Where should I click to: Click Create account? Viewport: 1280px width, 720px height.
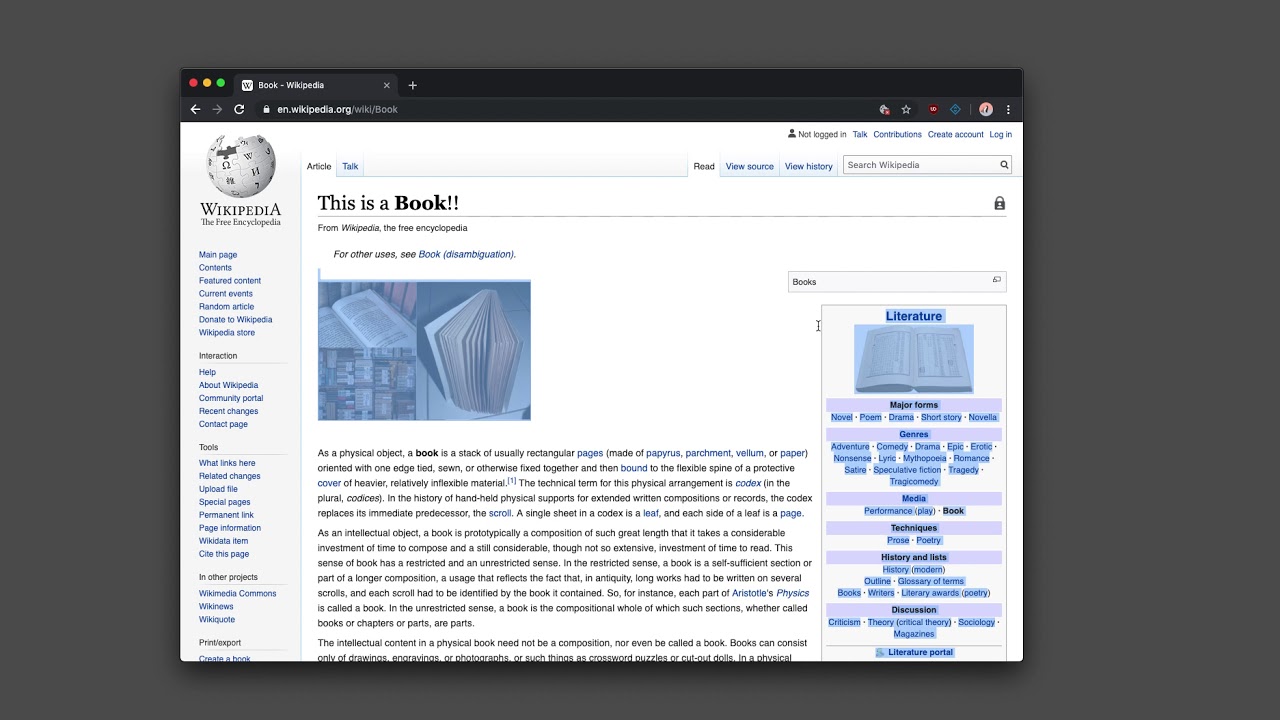pyautogui.click(x=956, y=134)
